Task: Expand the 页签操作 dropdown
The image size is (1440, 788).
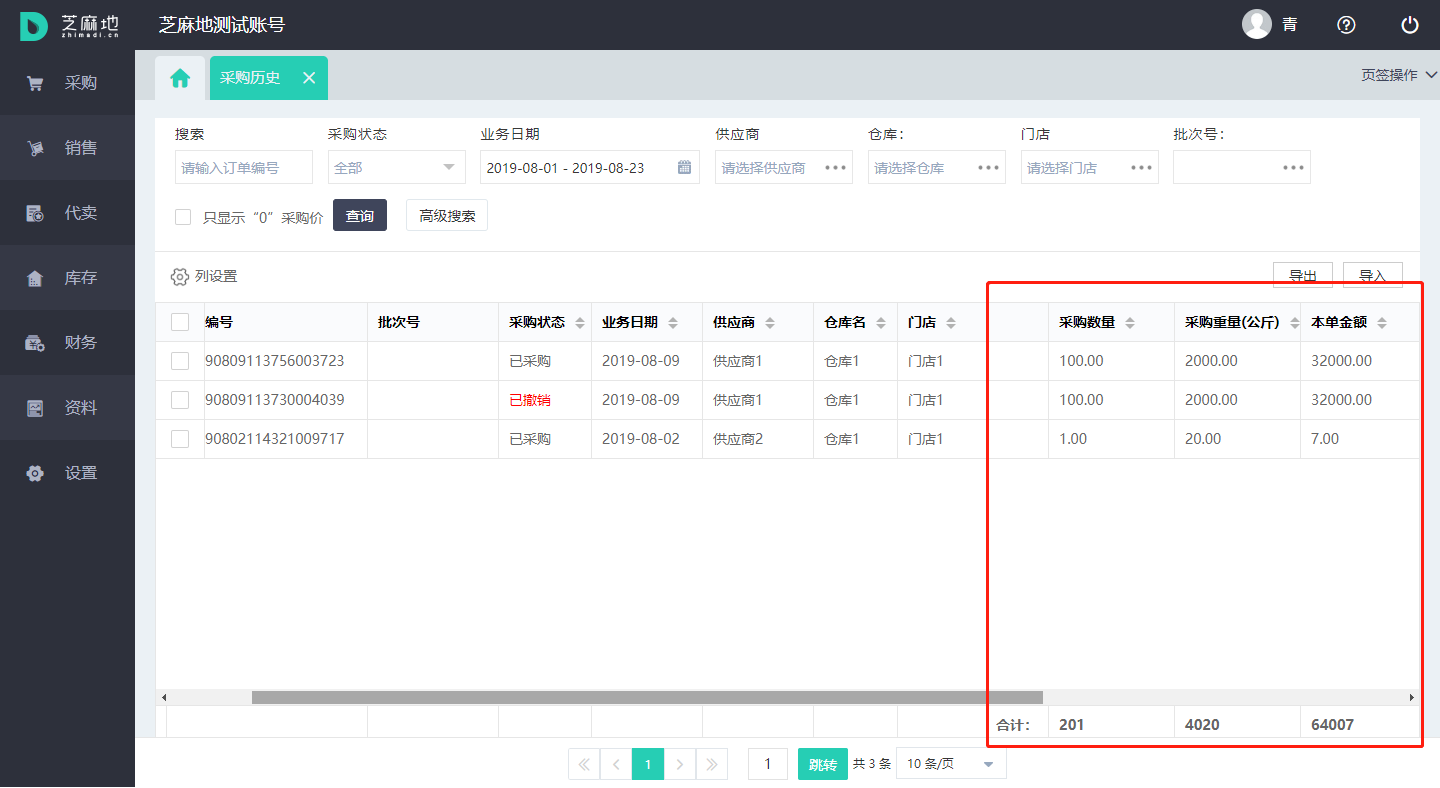Action: point(1399,75)
